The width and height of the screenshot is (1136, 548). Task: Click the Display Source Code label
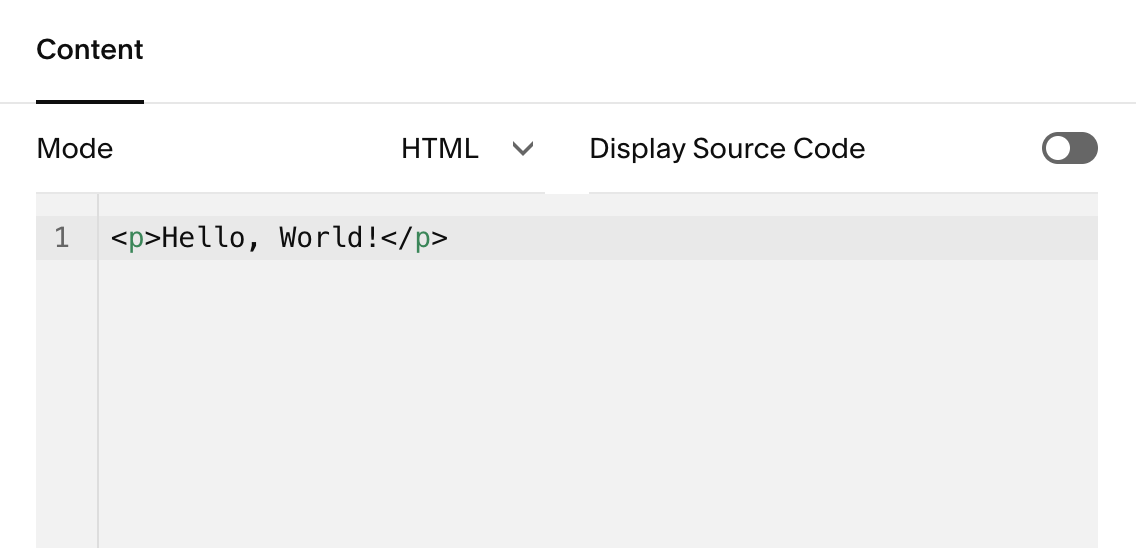[727, 149]
